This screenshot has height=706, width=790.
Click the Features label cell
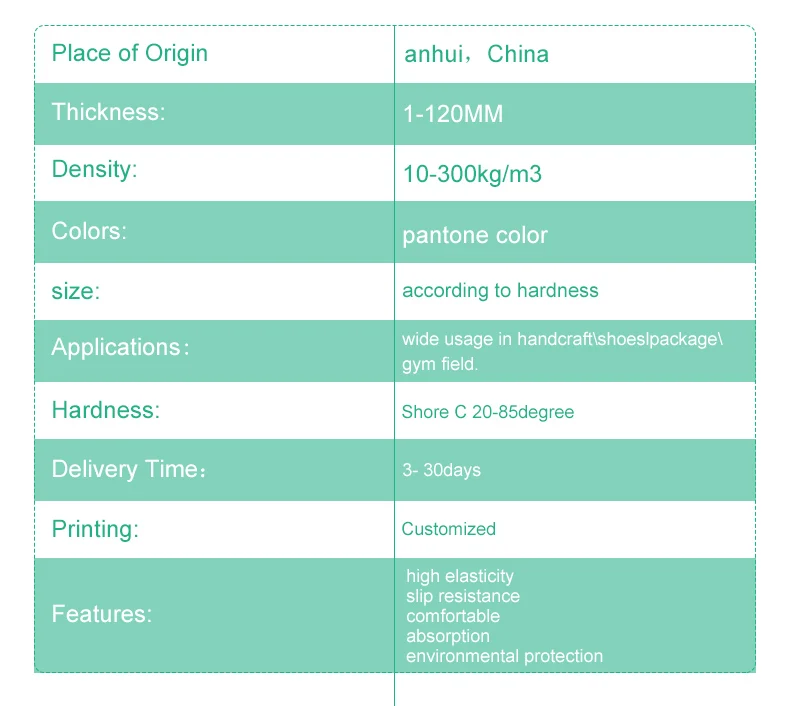tap(214, 615)
